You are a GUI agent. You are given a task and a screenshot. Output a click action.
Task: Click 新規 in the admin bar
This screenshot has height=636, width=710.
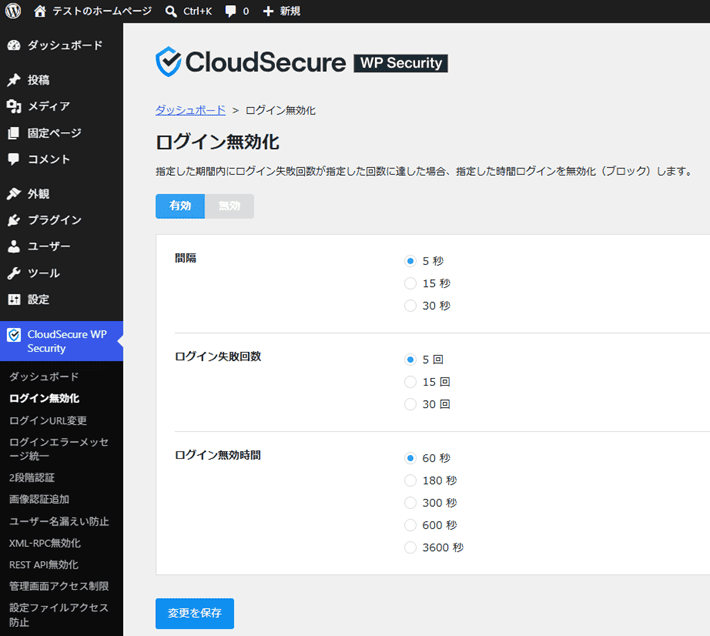pyautogui.click(x=290, y=11)
